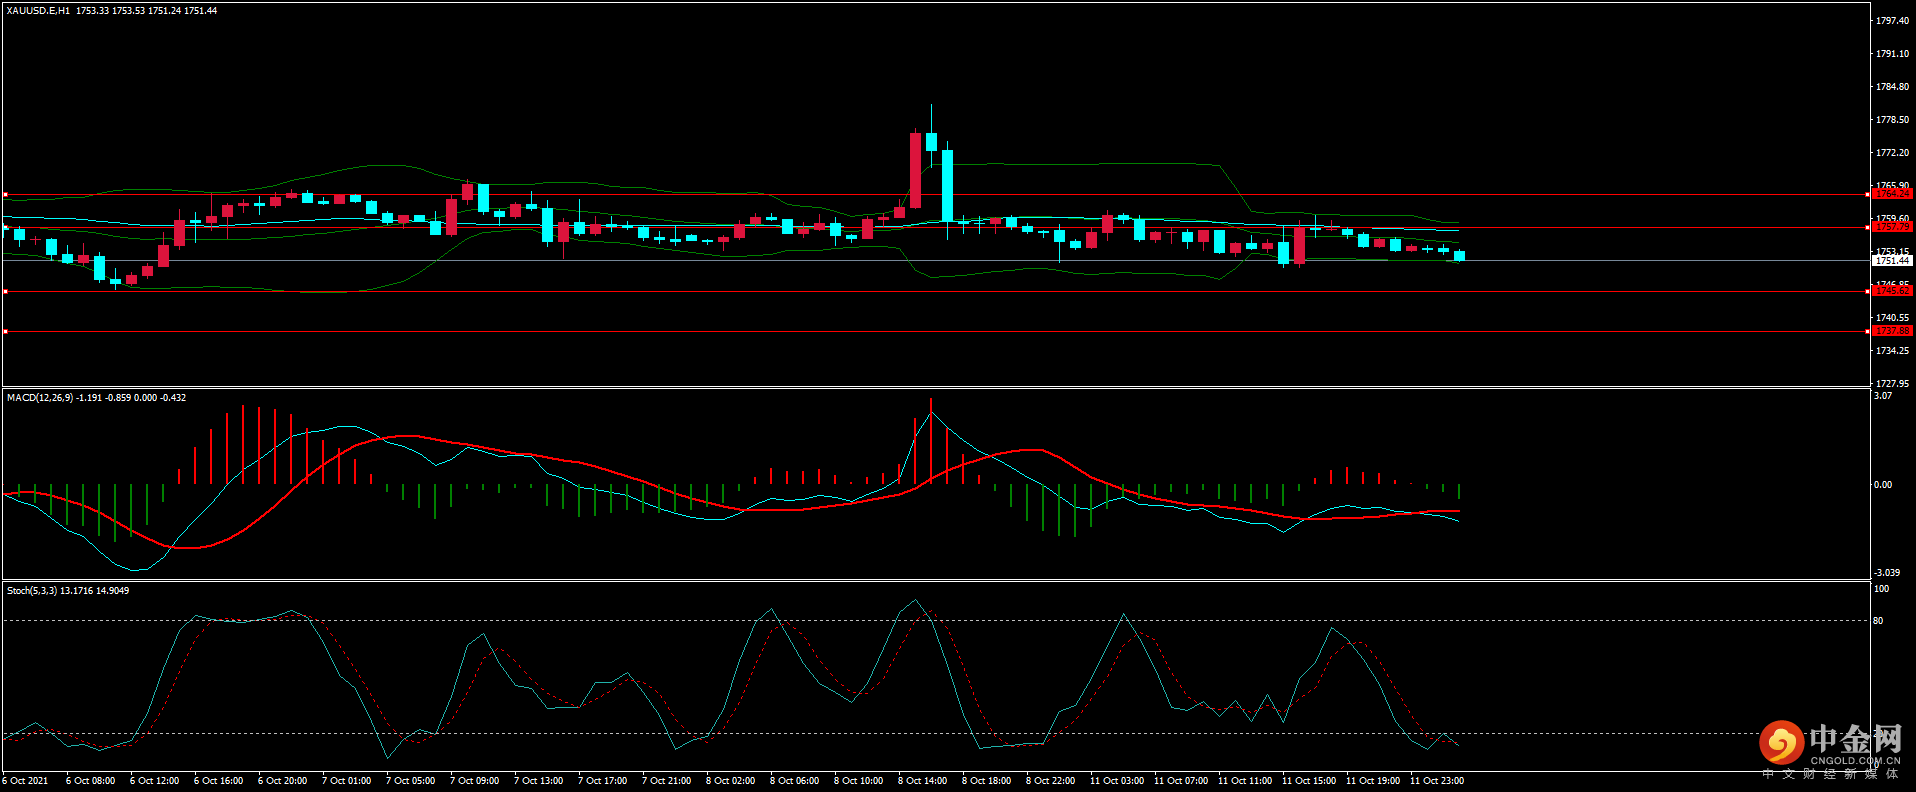Click the XAUUSD.E,H1 symbol label
Image resolution: width=1916 pixels, height=792 pixels.
tap(38, 11)
